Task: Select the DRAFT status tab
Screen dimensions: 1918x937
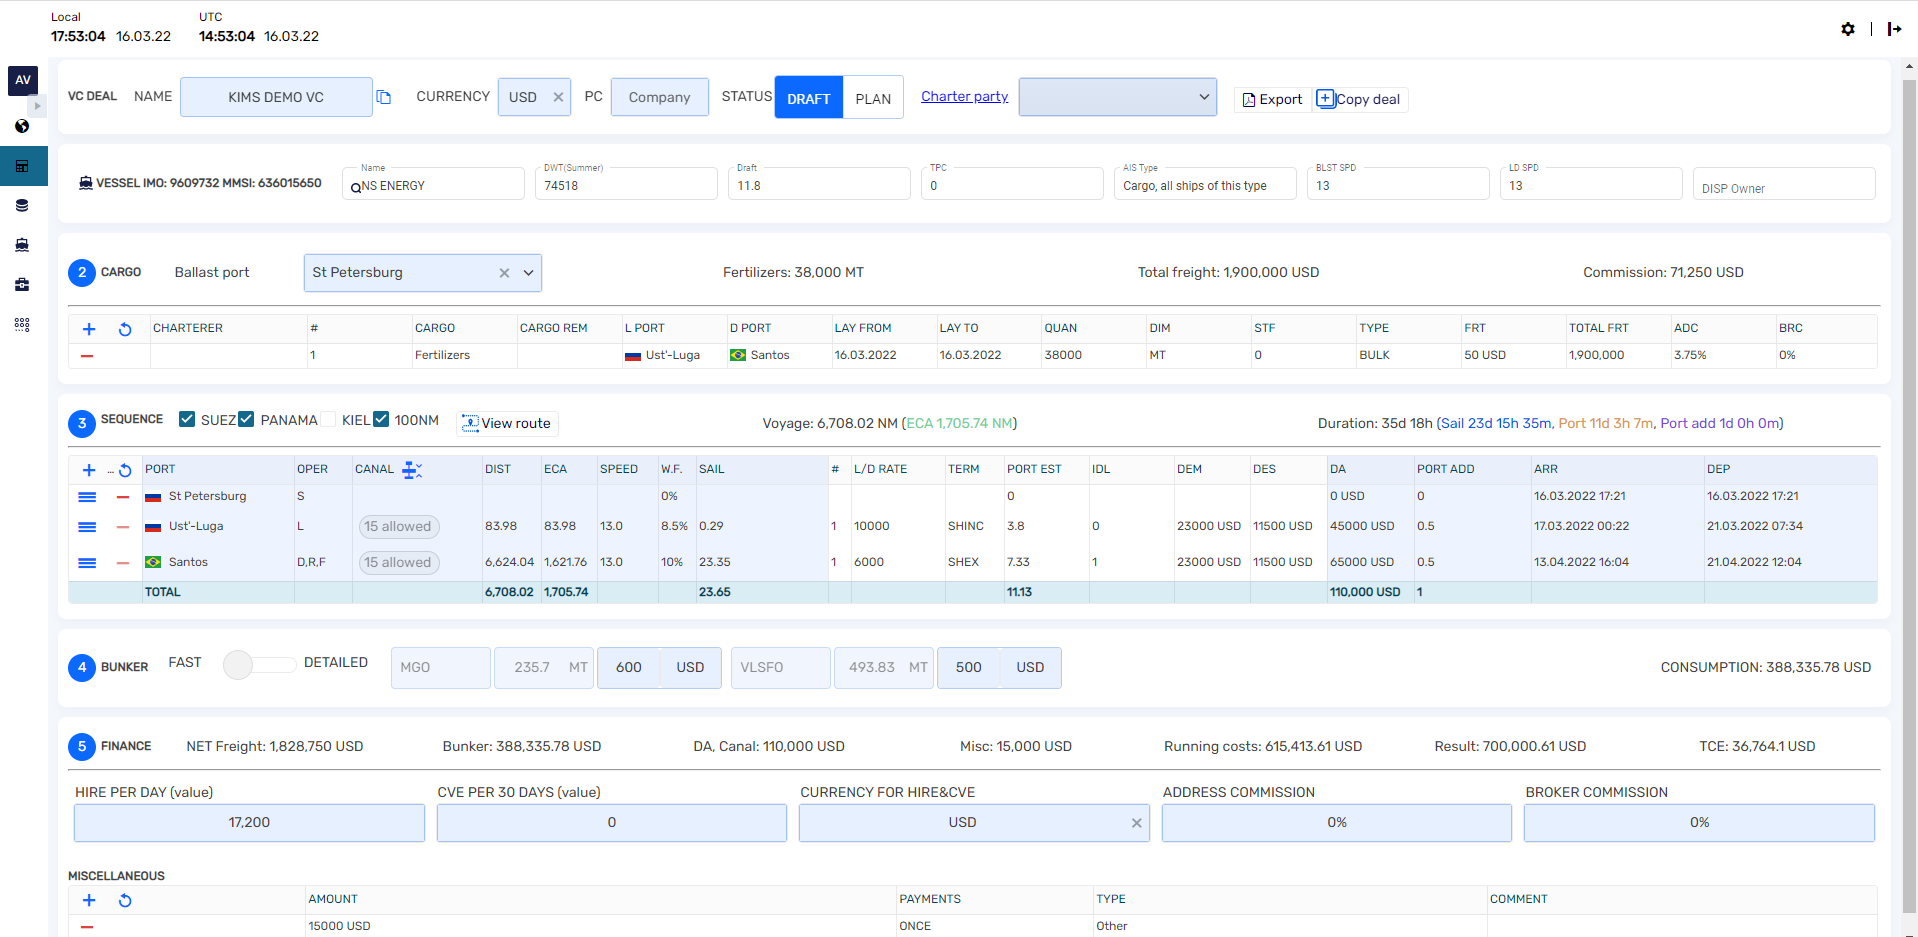Action: 808,98
